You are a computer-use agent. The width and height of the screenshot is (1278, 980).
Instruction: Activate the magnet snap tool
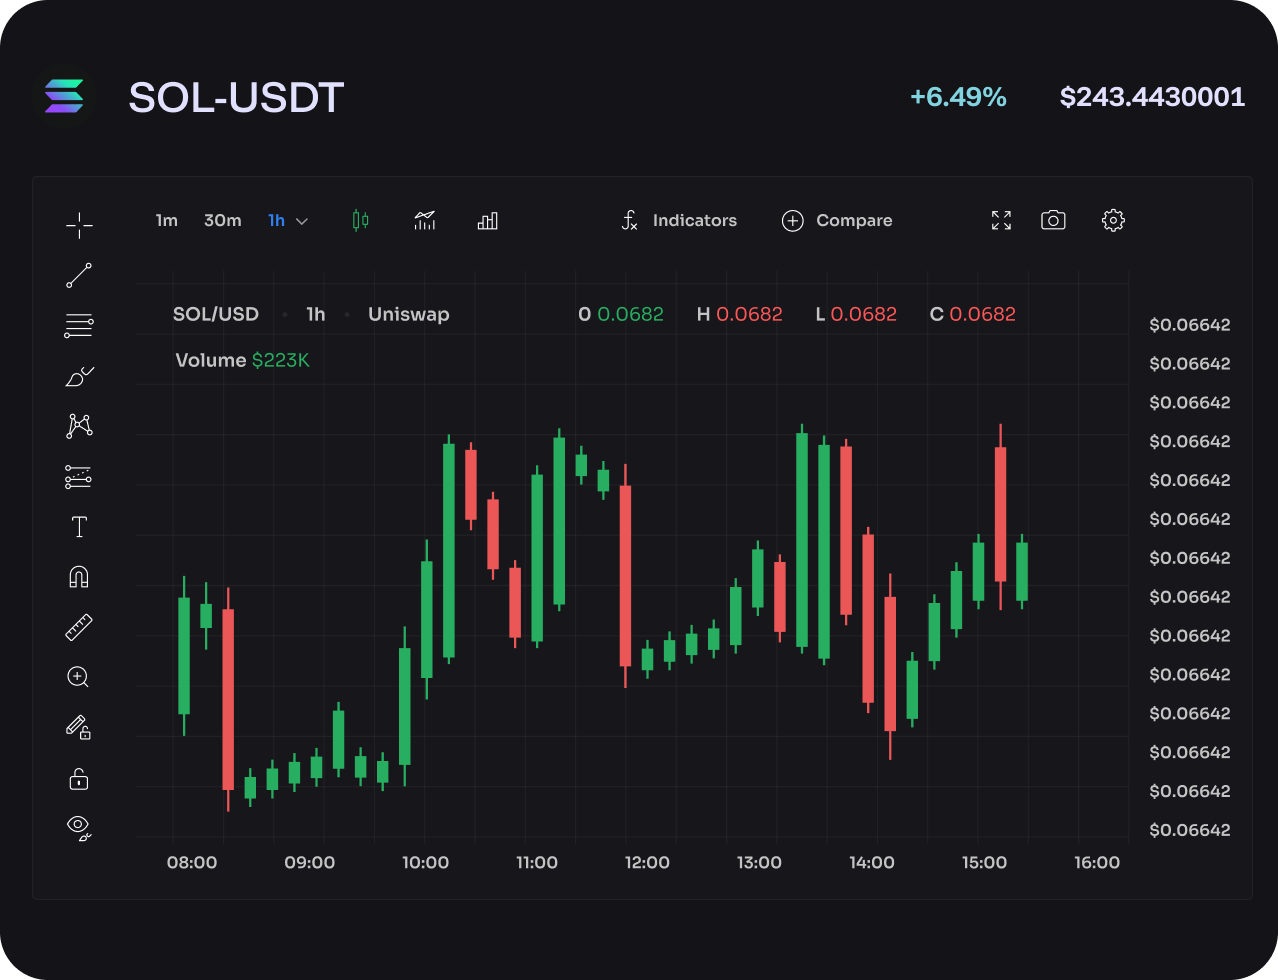(x=79, y=577)
